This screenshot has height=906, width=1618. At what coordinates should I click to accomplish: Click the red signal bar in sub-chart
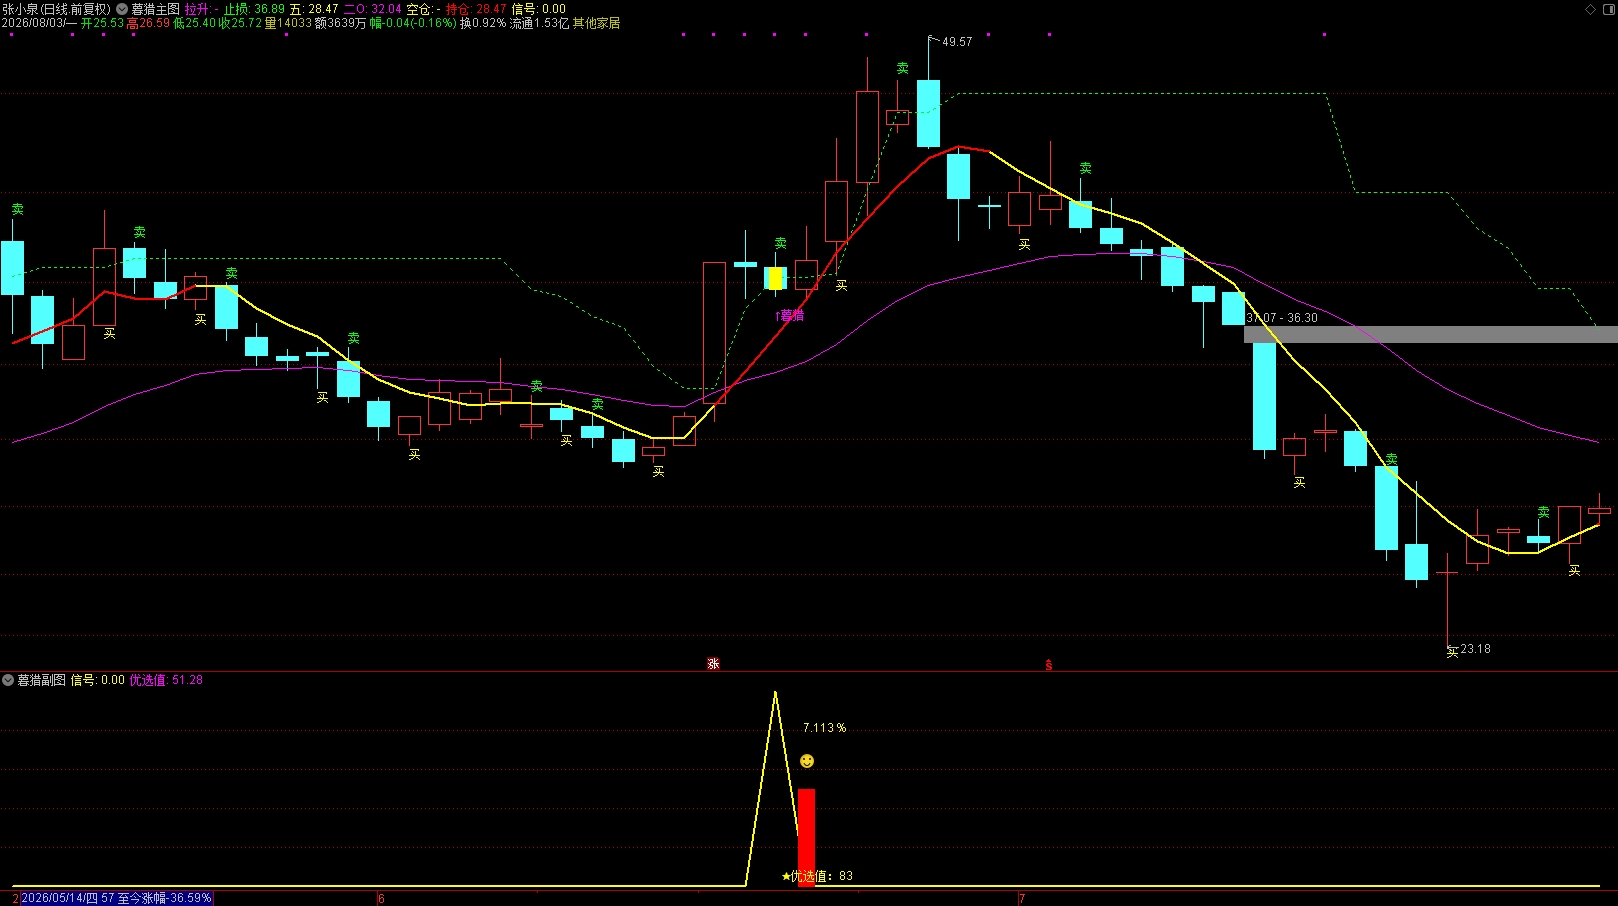coord(806,837)
